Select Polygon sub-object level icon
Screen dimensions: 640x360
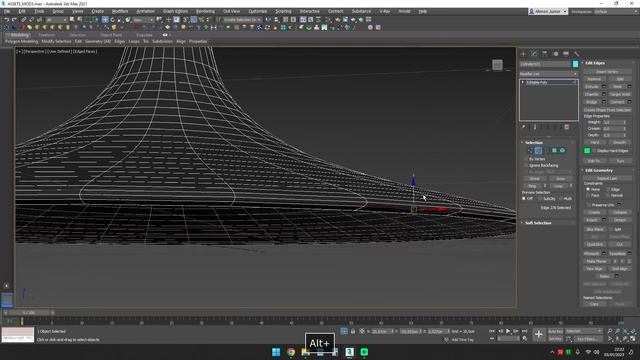[x=554, y=151]
